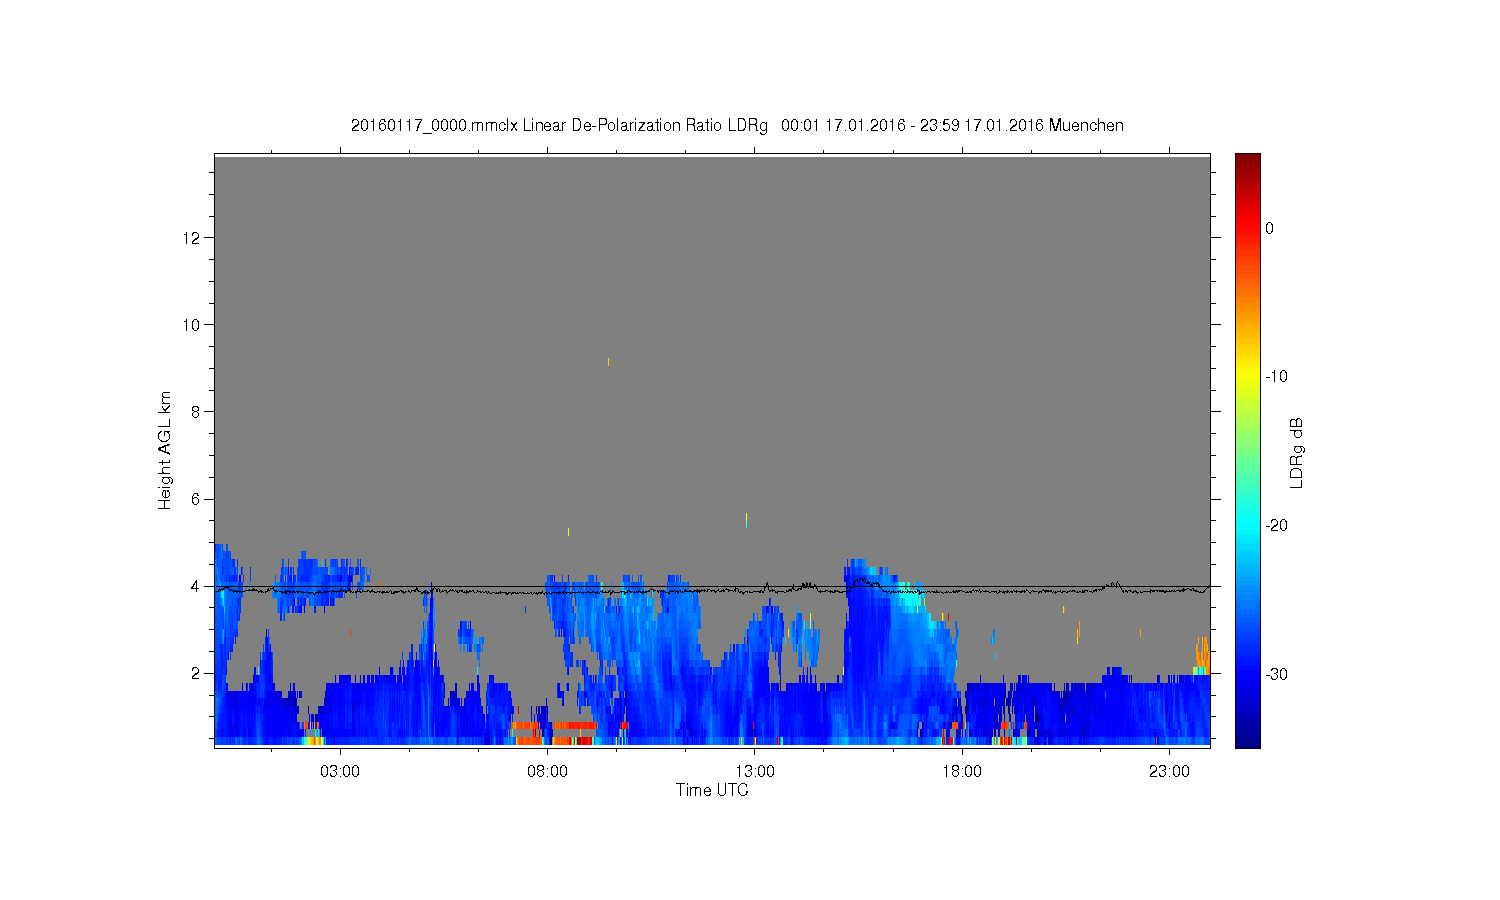Click the "Time UTC" x-axis label
1500x900 pixels.
(x=712, y=790)
